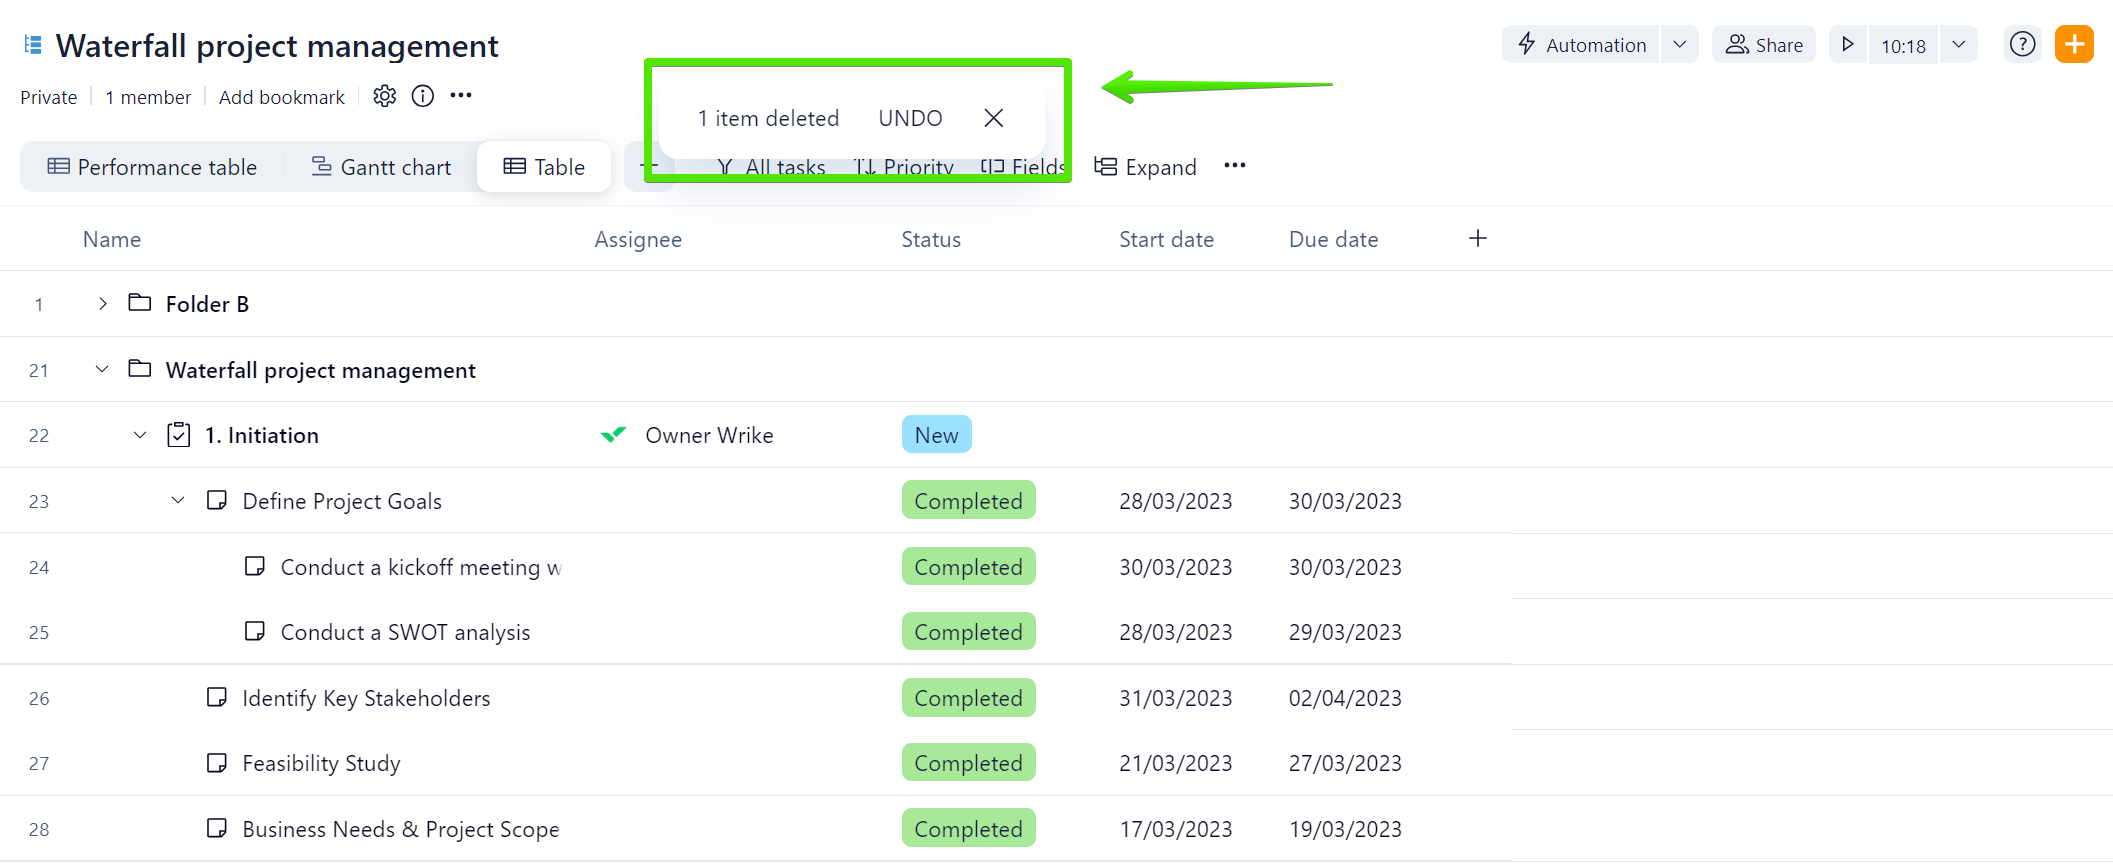Viewport: 2113px width, 867px height.
Task: Click the New status badge
Action: [x=936, y=435]
